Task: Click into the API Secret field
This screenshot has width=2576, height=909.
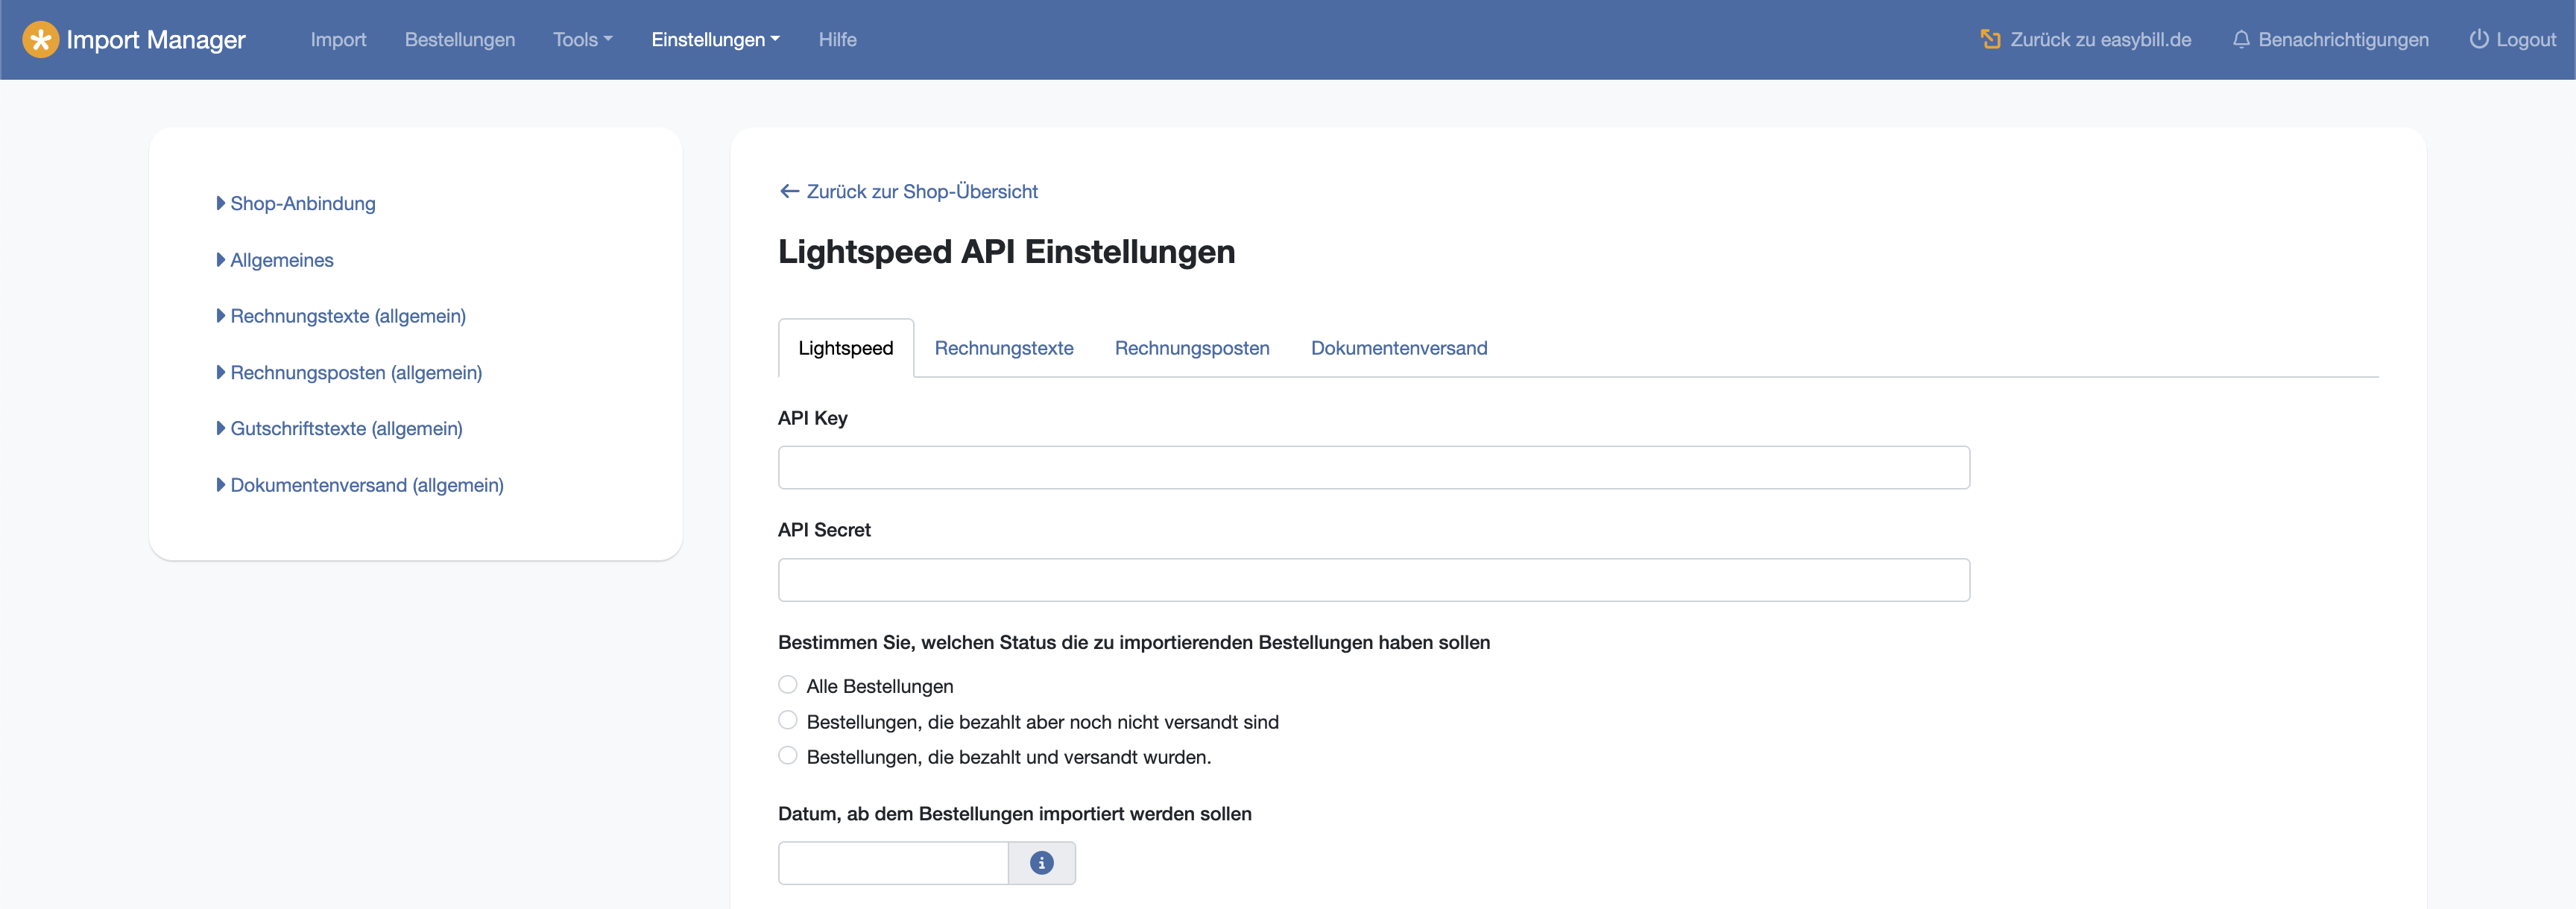Action: click(x=1373, y=580)
